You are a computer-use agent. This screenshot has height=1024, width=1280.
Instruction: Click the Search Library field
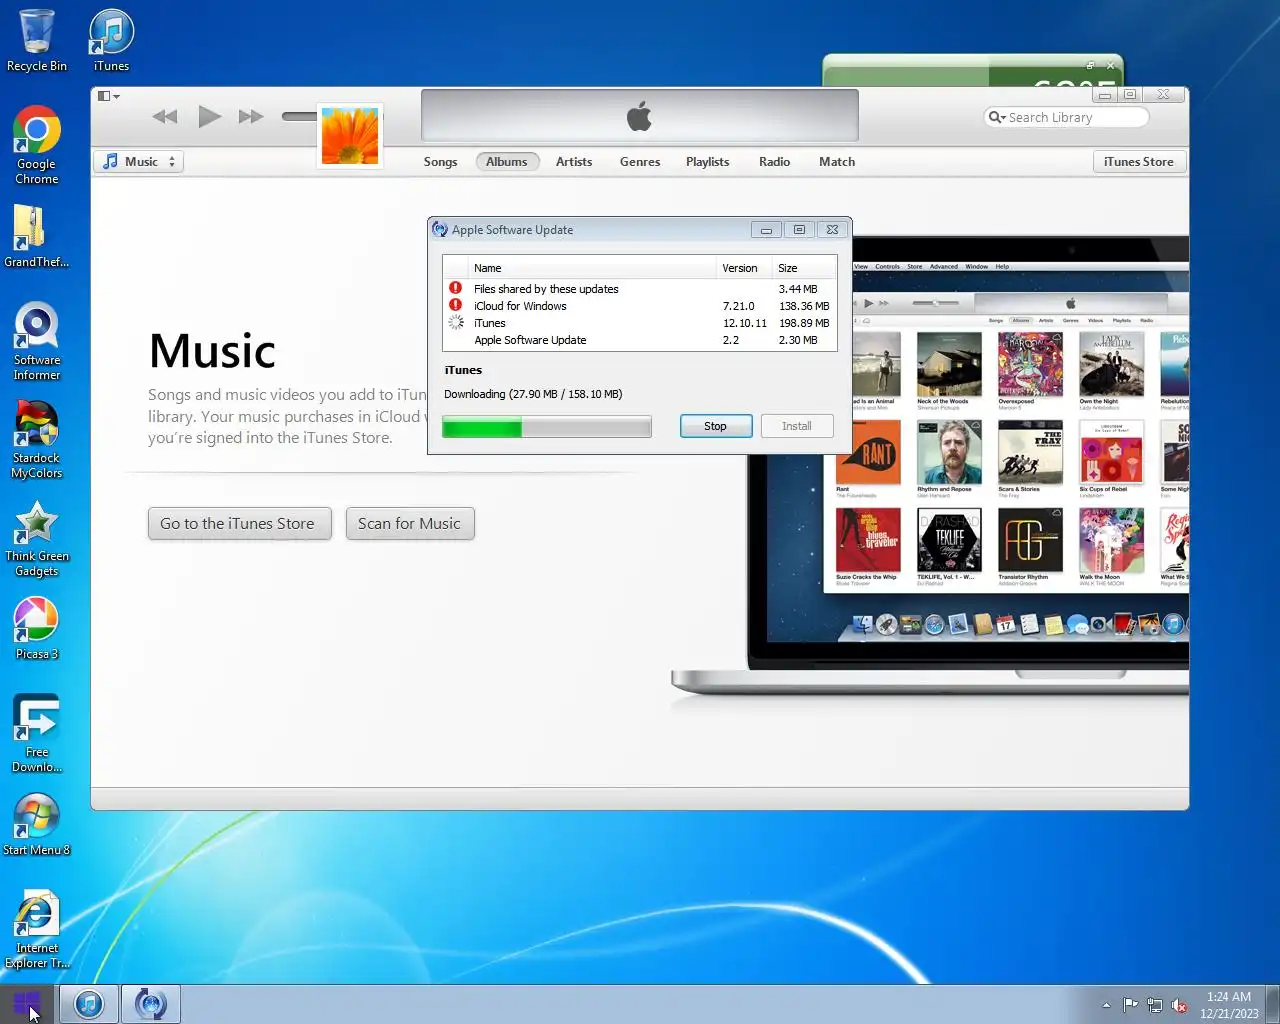click(x=1066, y=117)
